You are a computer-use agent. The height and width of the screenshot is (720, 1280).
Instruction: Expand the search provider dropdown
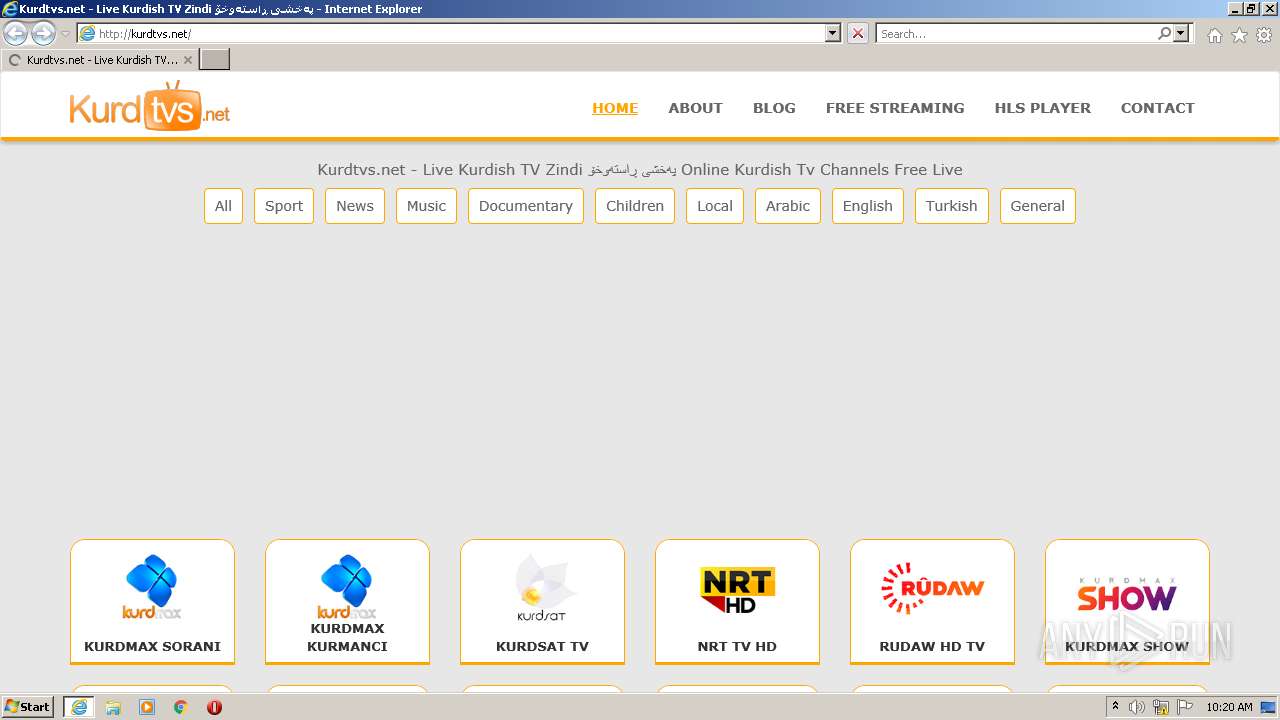coord(1181,33)
